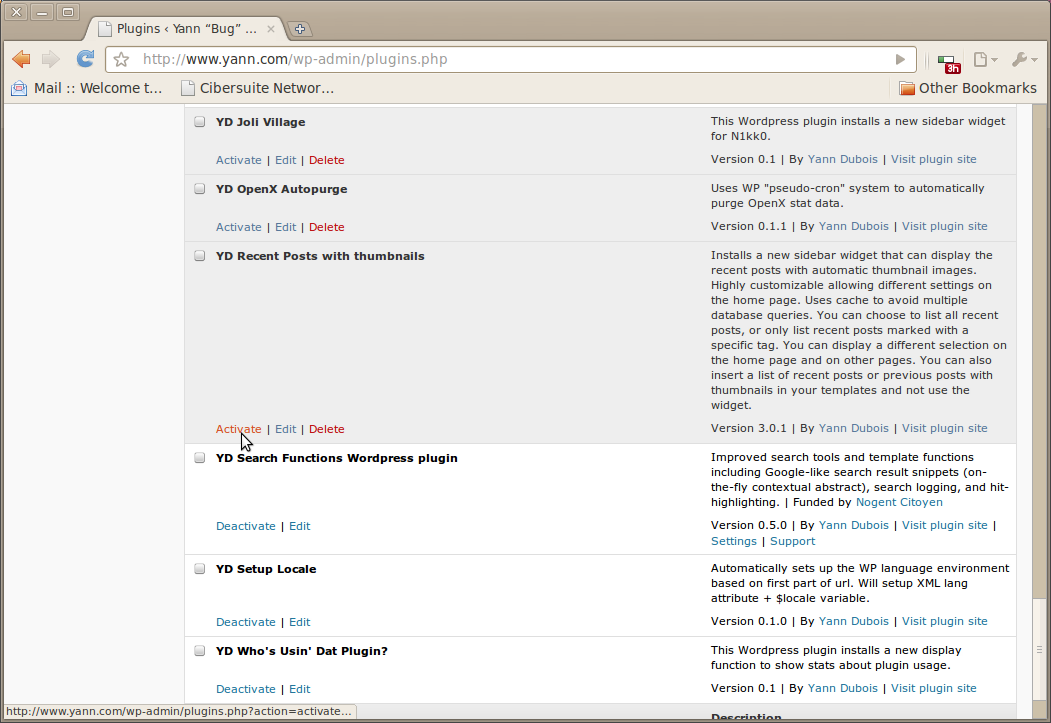This screenshot has width=1051, height=723.
Task: Open Yann Dubois link in Joli Village row
Action: tap(843, 159)
